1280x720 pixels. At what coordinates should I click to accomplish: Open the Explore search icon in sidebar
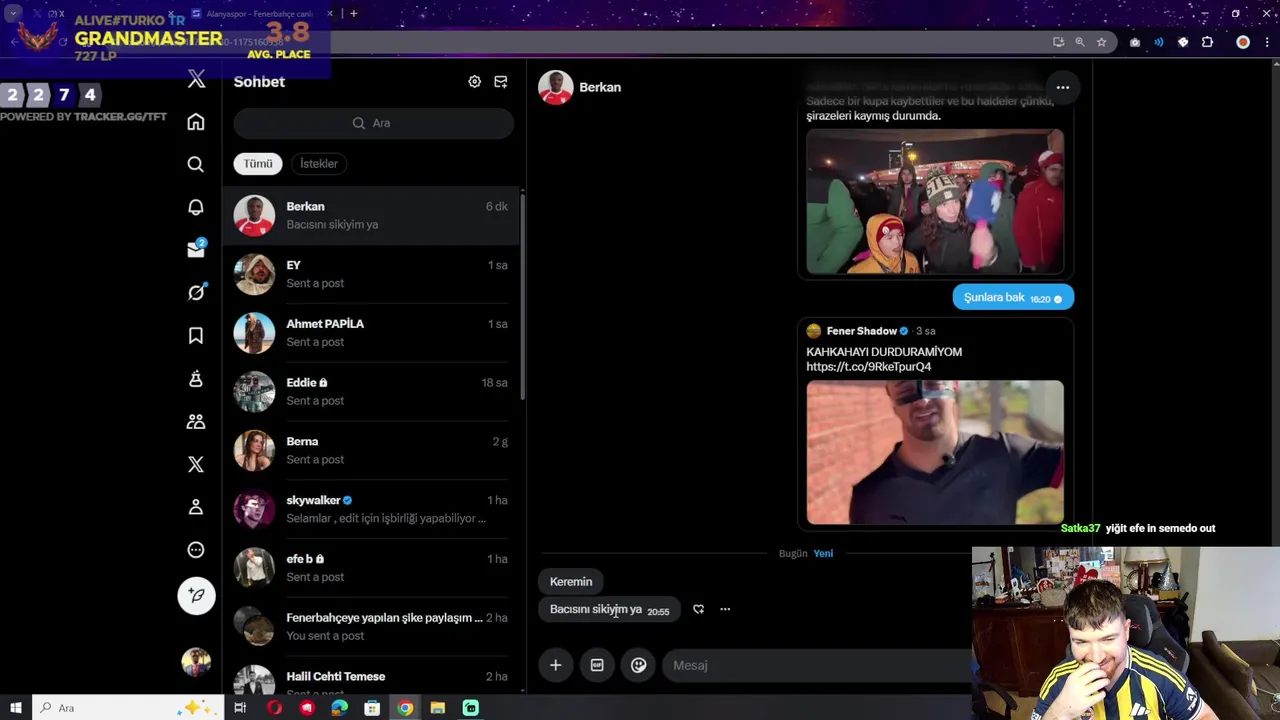(196, 164)
